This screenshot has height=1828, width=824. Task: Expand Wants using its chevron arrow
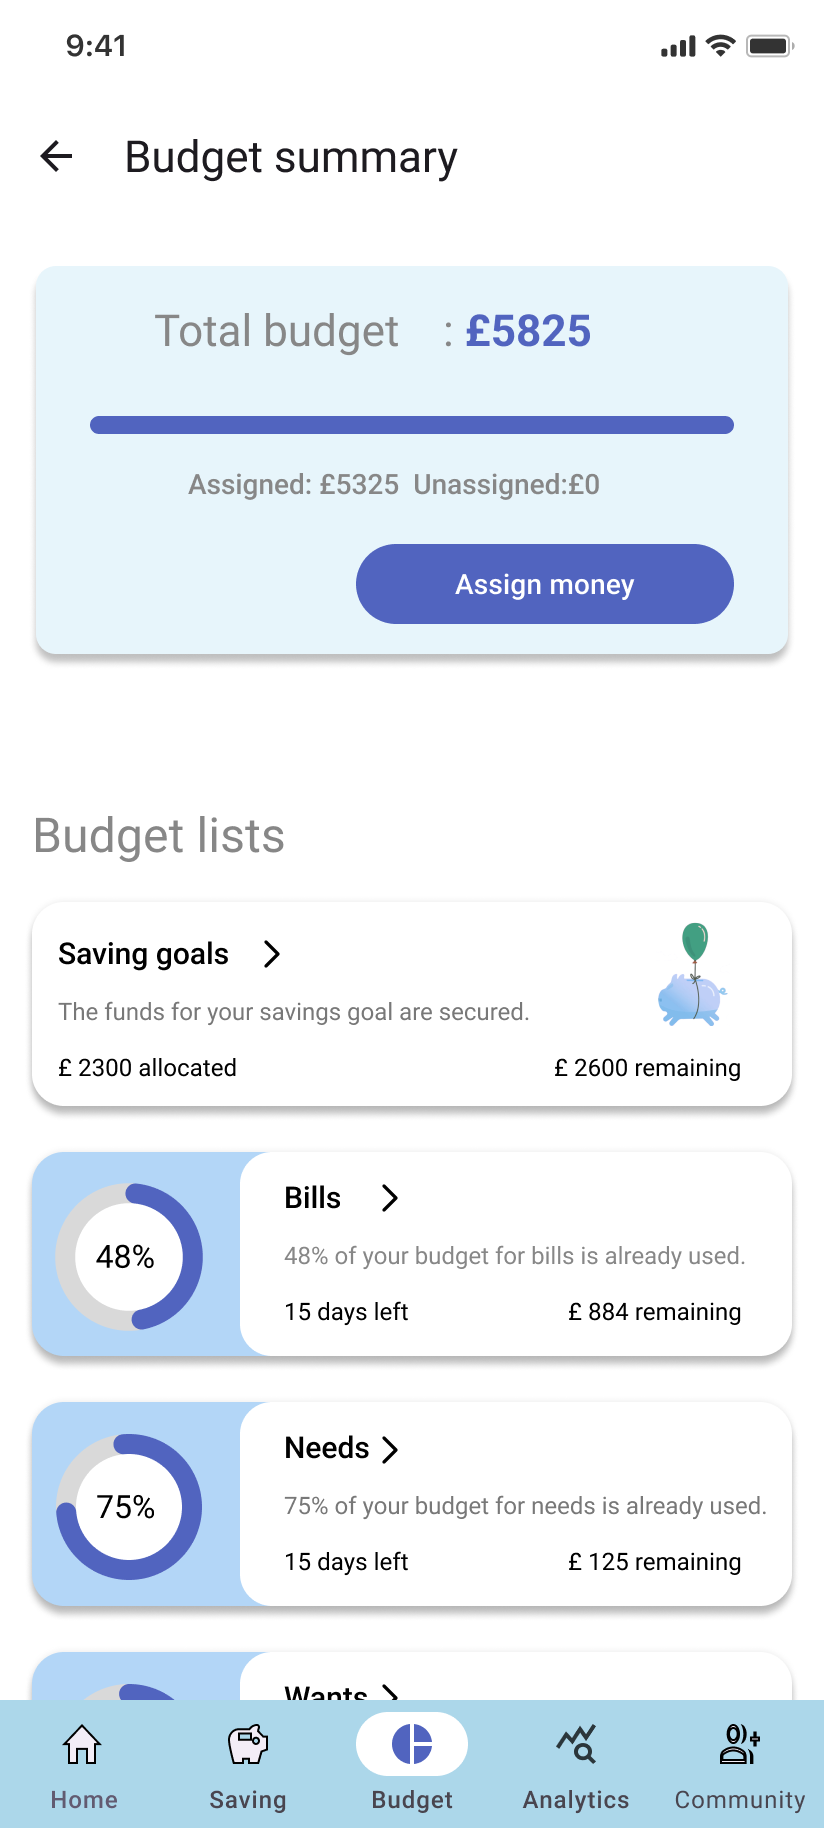pyautogui.click(x=390, y=1692)
